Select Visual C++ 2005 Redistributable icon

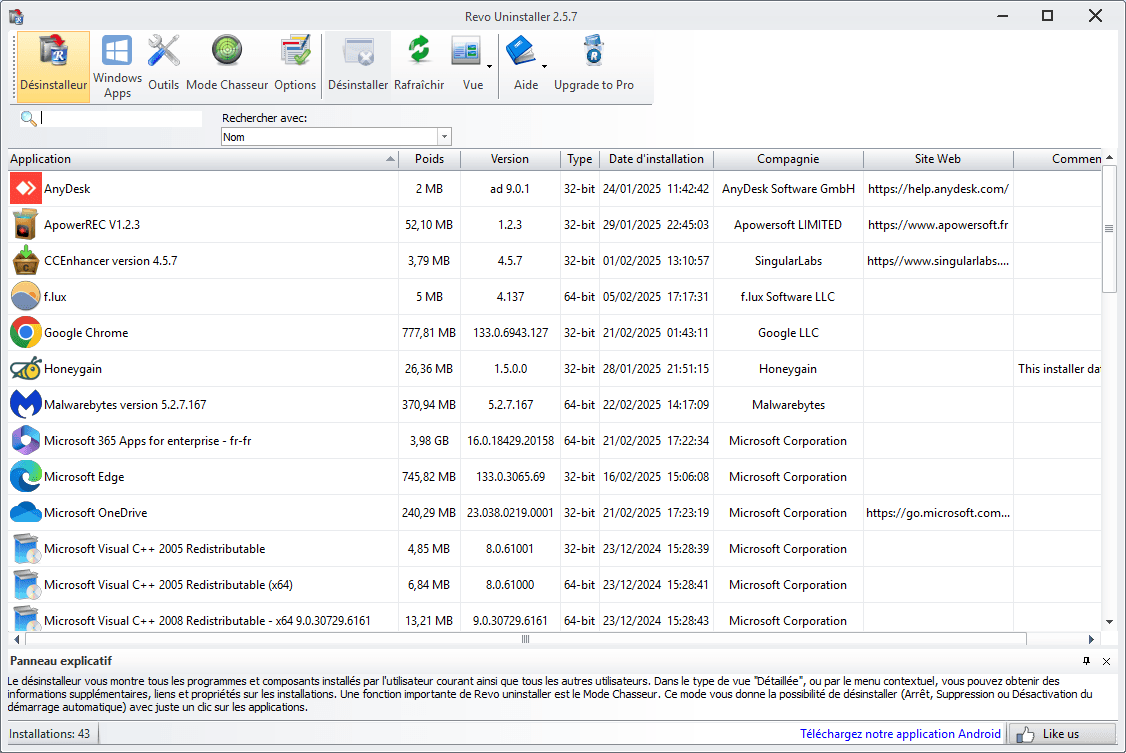tap(26, 548)
